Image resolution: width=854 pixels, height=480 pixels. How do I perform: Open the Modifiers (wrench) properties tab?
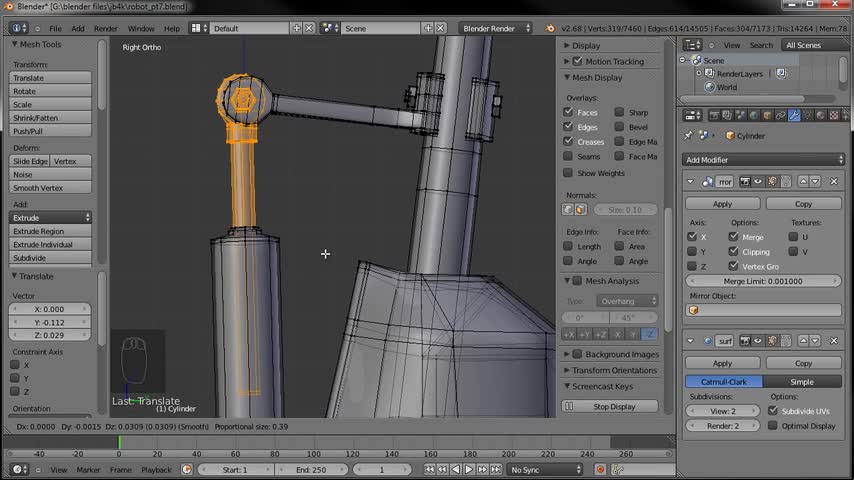click(x=794, y=115)
